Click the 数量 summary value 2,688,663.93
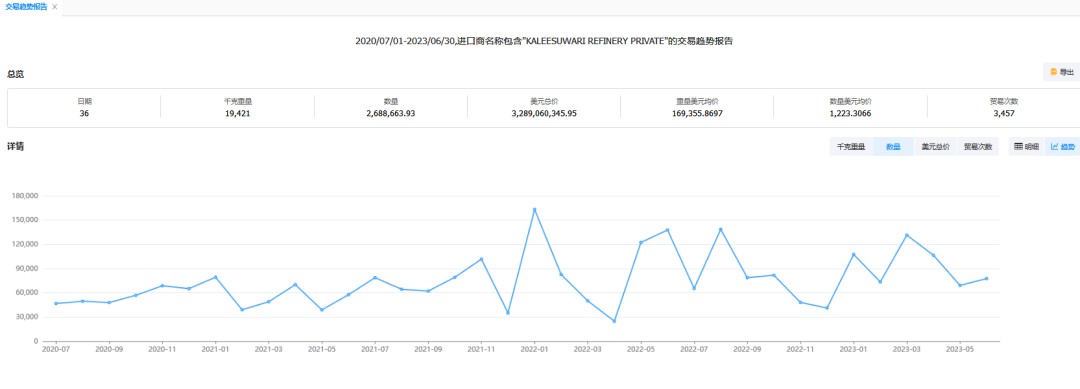This screenshot has height=389, width=1080. 391,114
